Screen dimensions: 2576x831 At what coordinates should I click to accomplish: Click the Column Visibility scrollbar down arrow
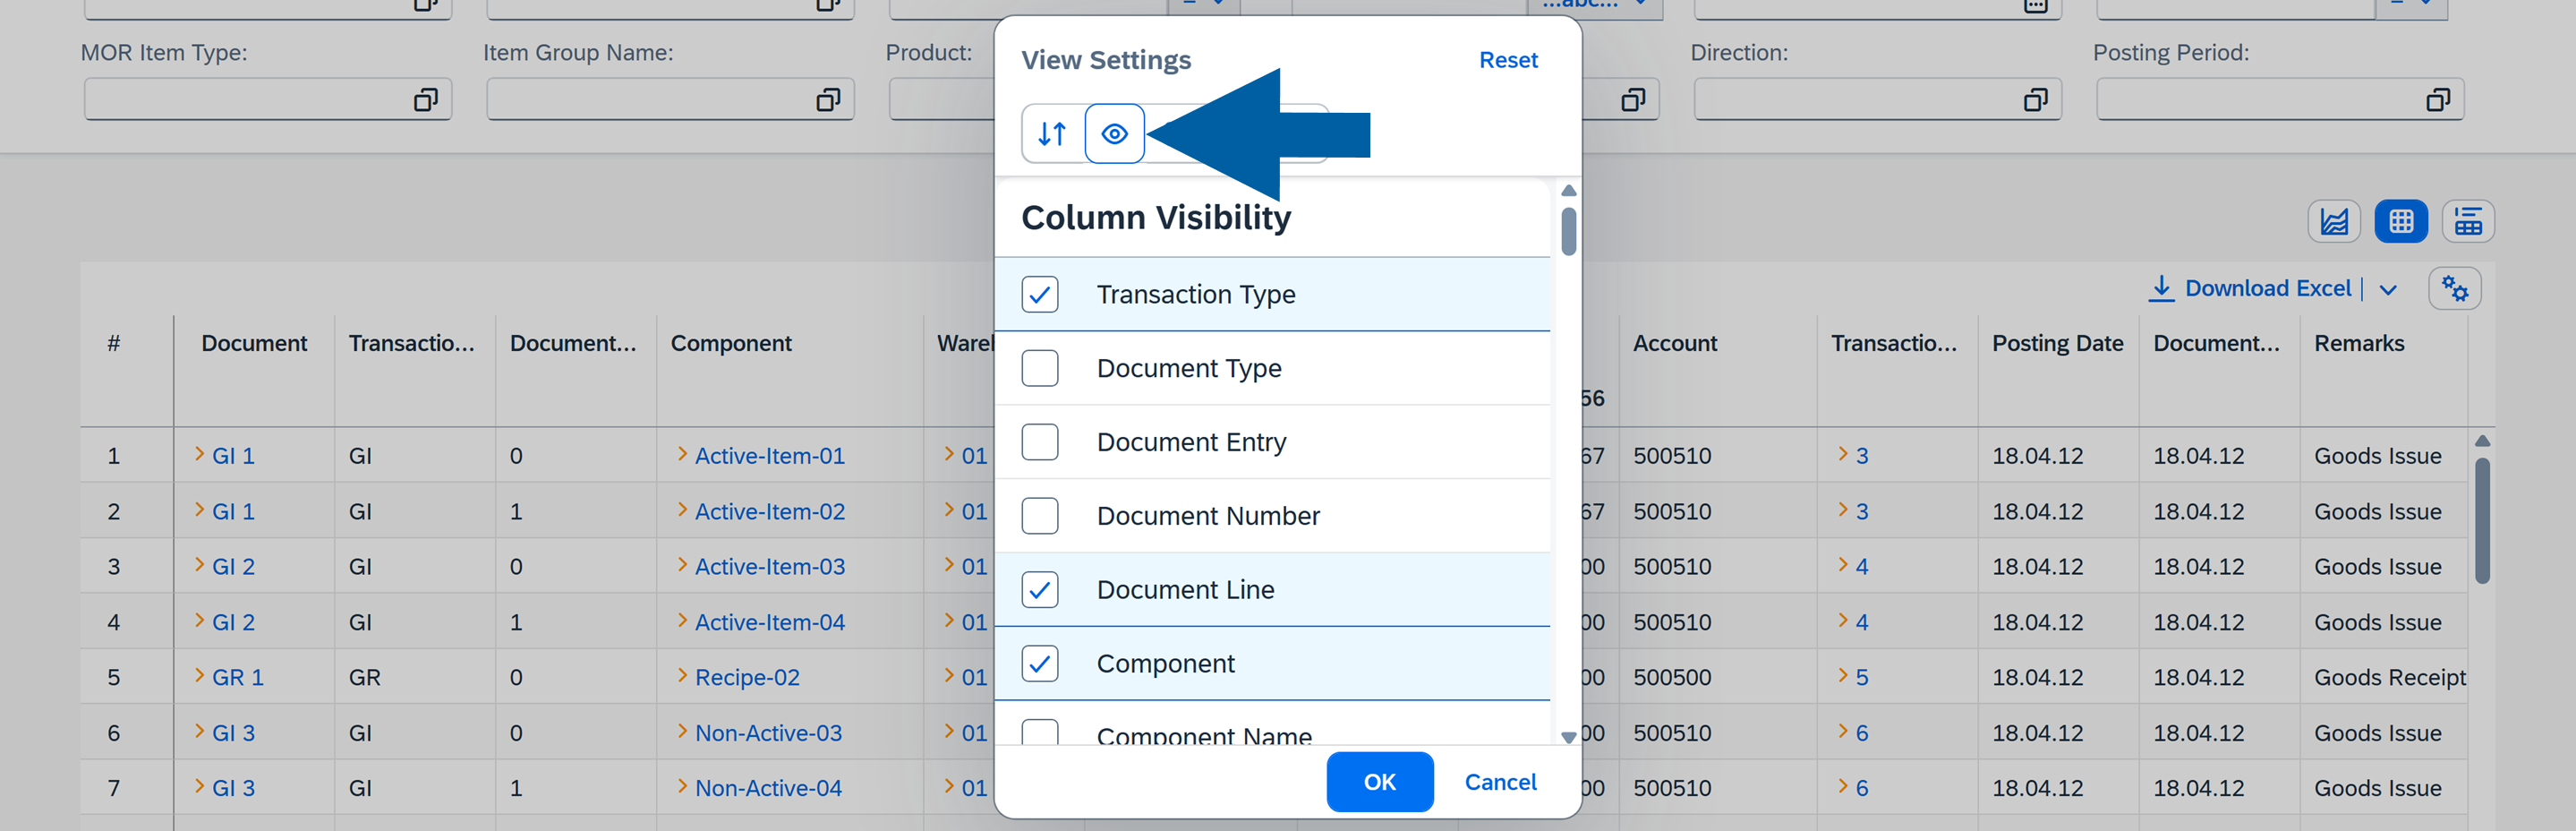coord(1568,738)
